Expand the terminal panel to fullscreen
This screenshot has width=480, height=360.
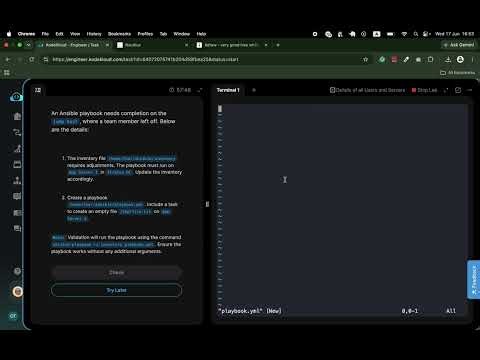pos(446,90)
